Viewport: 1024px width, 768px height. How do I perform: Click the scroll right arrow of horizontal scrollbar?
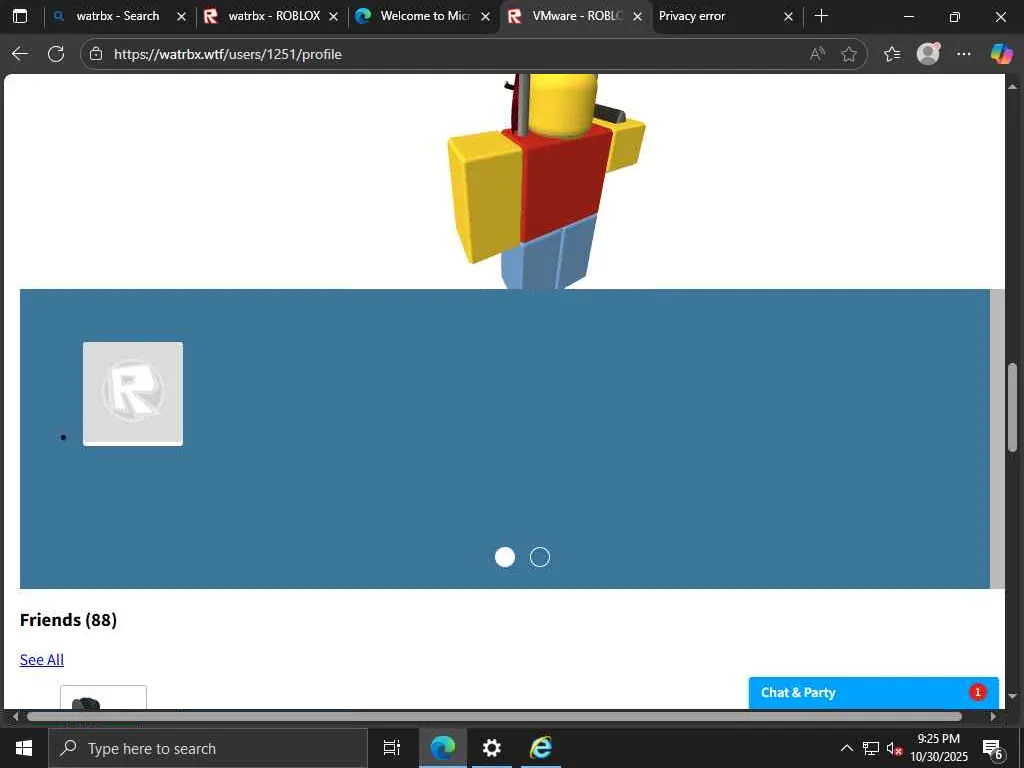pos(993,716)
